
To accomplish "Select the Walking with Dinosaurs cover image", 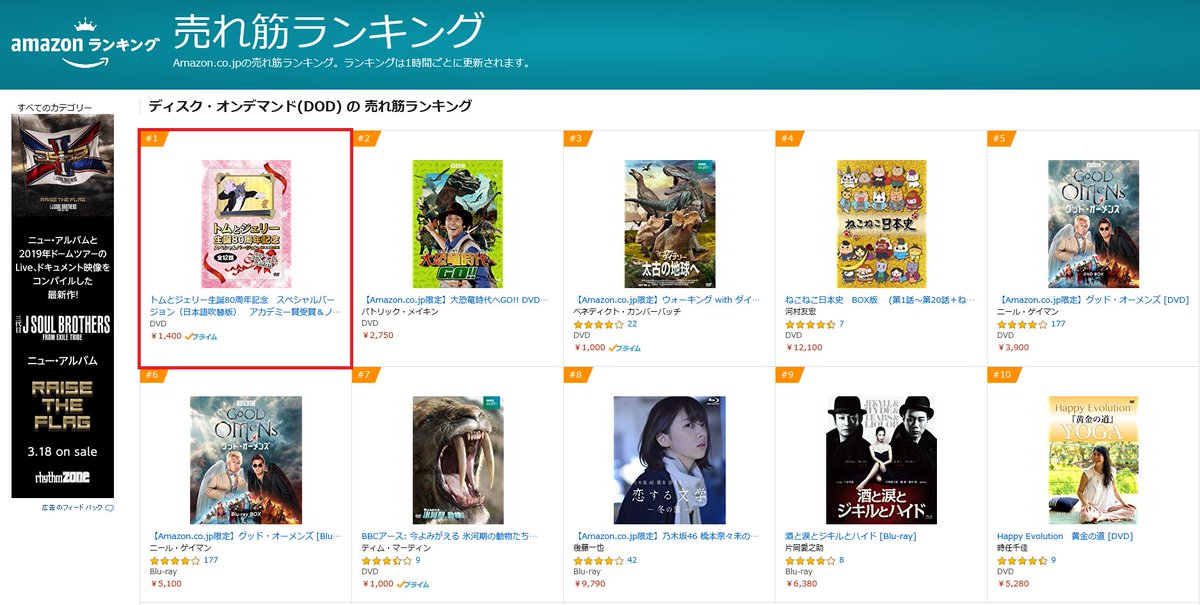I will (670, 224).
